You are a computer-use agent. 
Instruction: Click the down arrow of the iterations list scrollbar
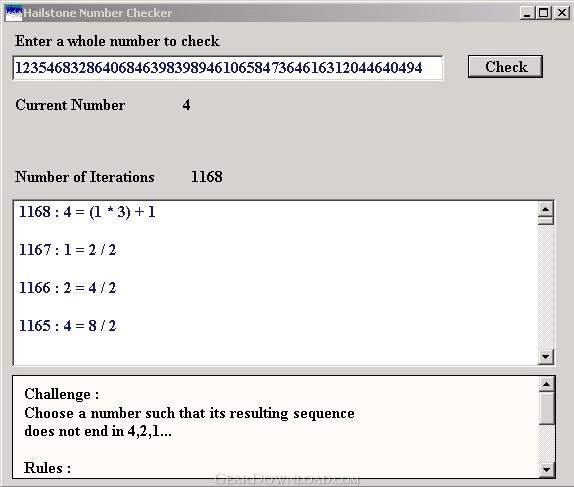point(546,357)
